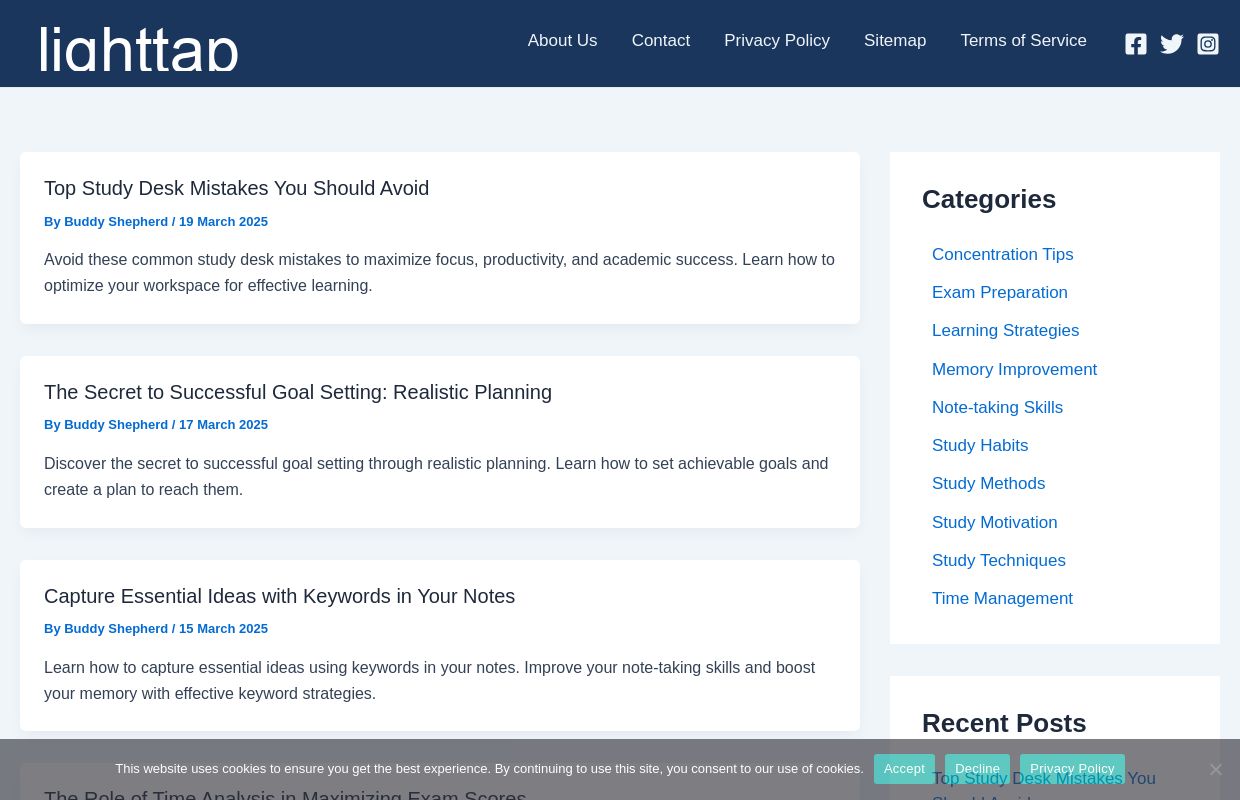The image size is (1240, 800).
Task: Open Buddy Shepherd author link on 15 March post
Action: (116, 629)
